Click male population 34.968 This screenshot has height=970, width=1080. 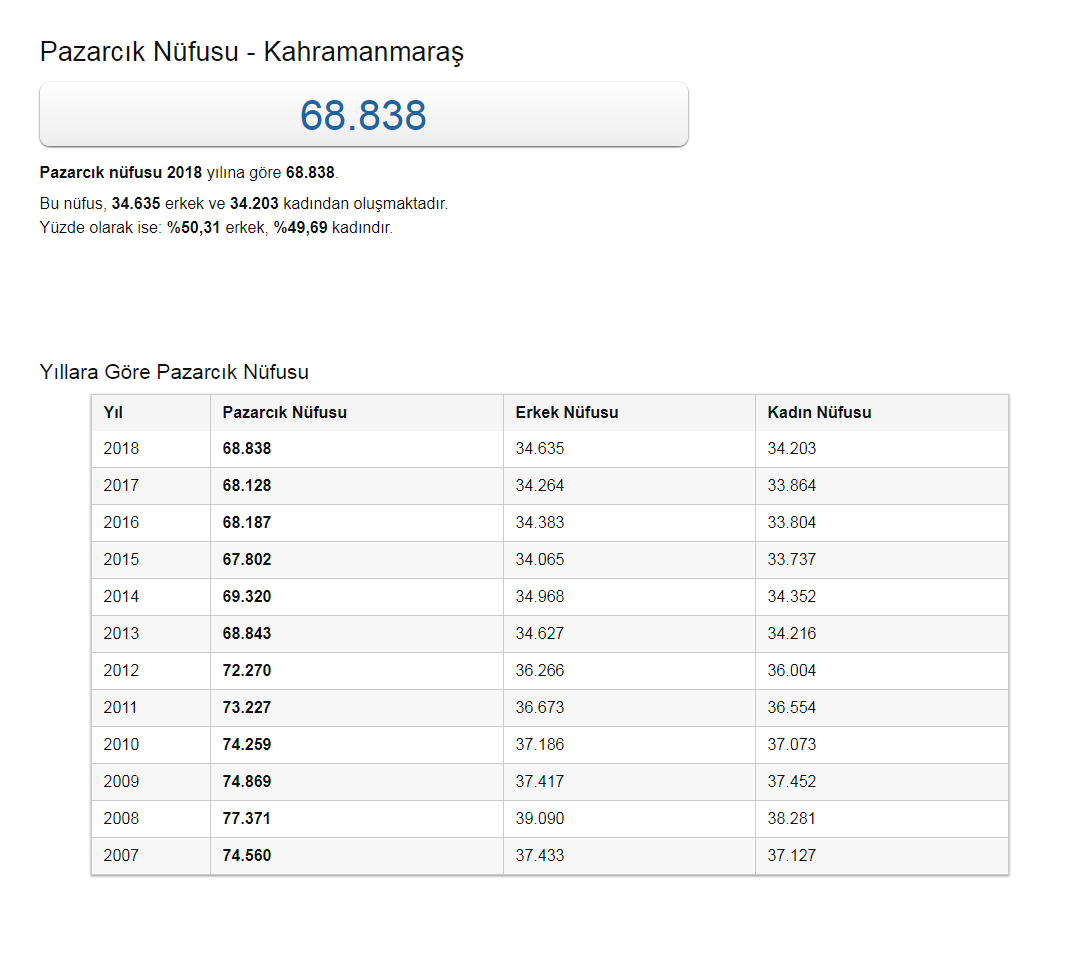click(x=540, y=597)
